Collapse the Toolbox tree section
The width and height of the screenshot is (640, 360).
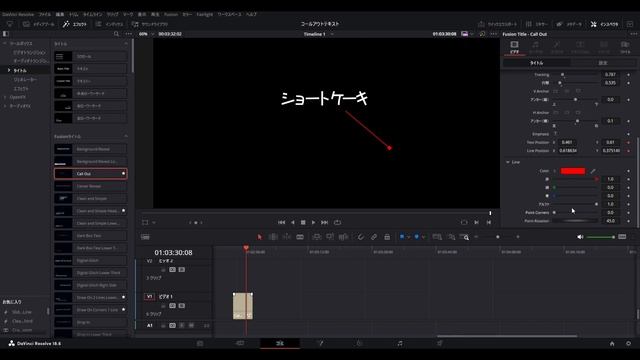[x=5, y=43]
